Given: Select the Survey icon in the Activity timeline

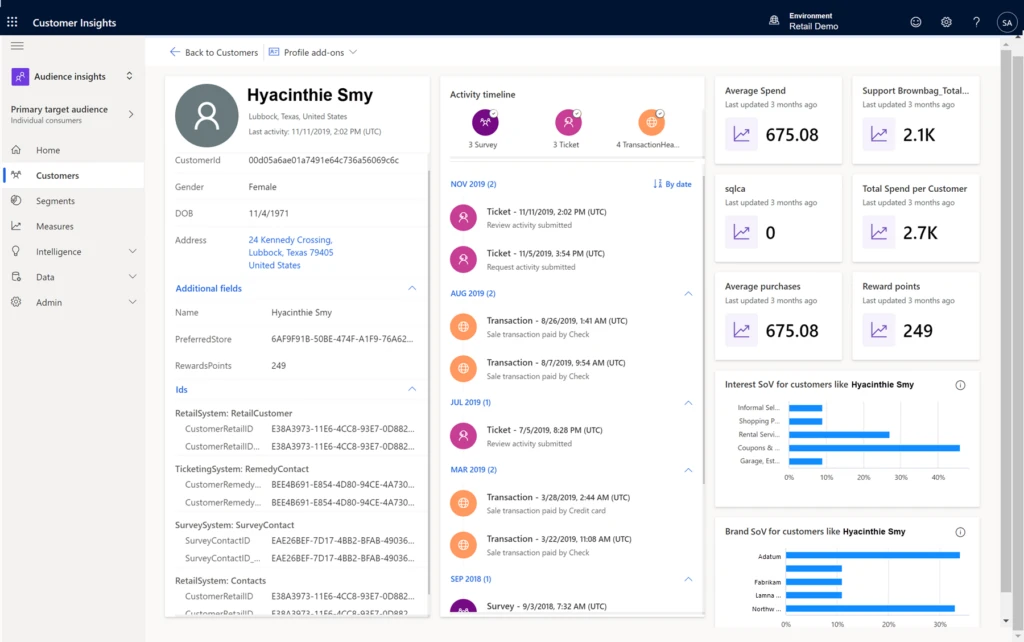Looking at the screenshot, I should point(485,124).
